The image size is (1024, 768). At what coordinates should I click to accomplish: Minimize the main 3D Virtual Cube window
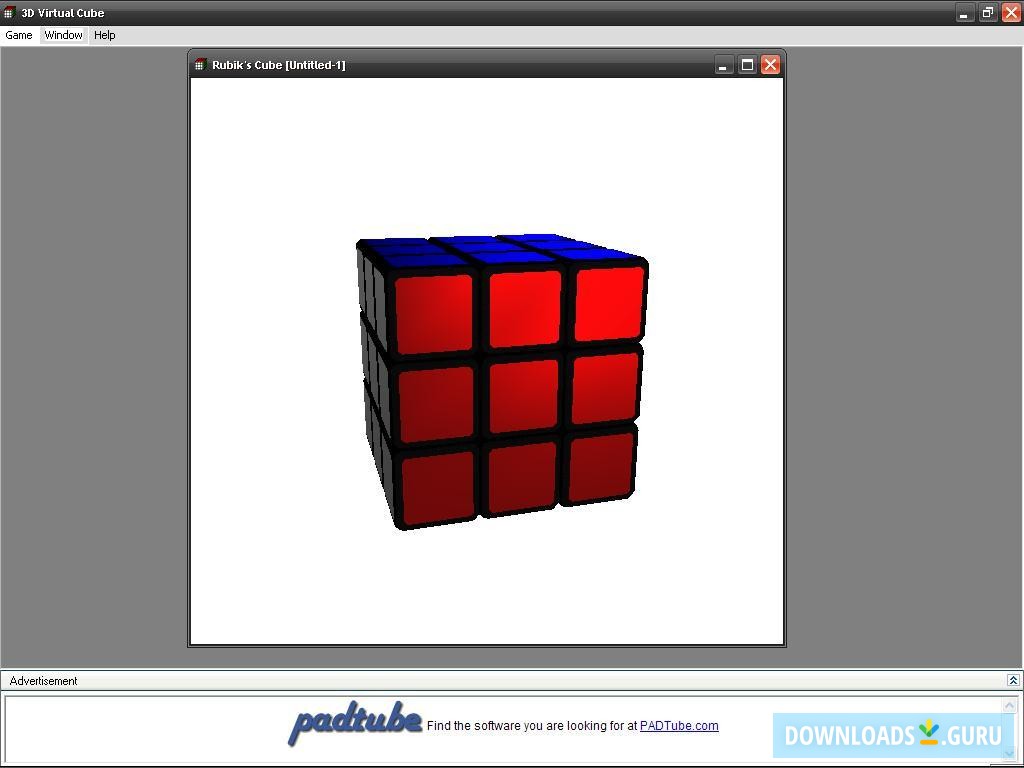(x=964, y=12)
